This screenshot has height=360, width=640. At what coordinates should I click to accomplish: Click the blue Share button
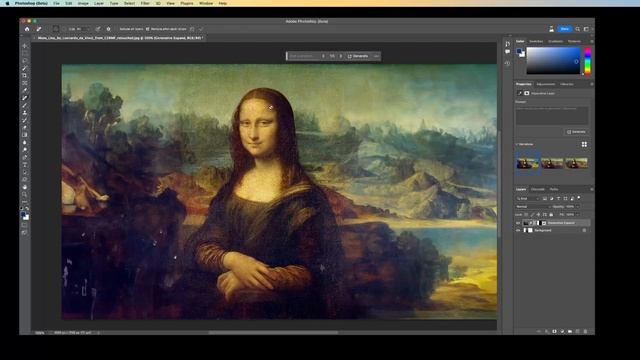click(564, 29)
